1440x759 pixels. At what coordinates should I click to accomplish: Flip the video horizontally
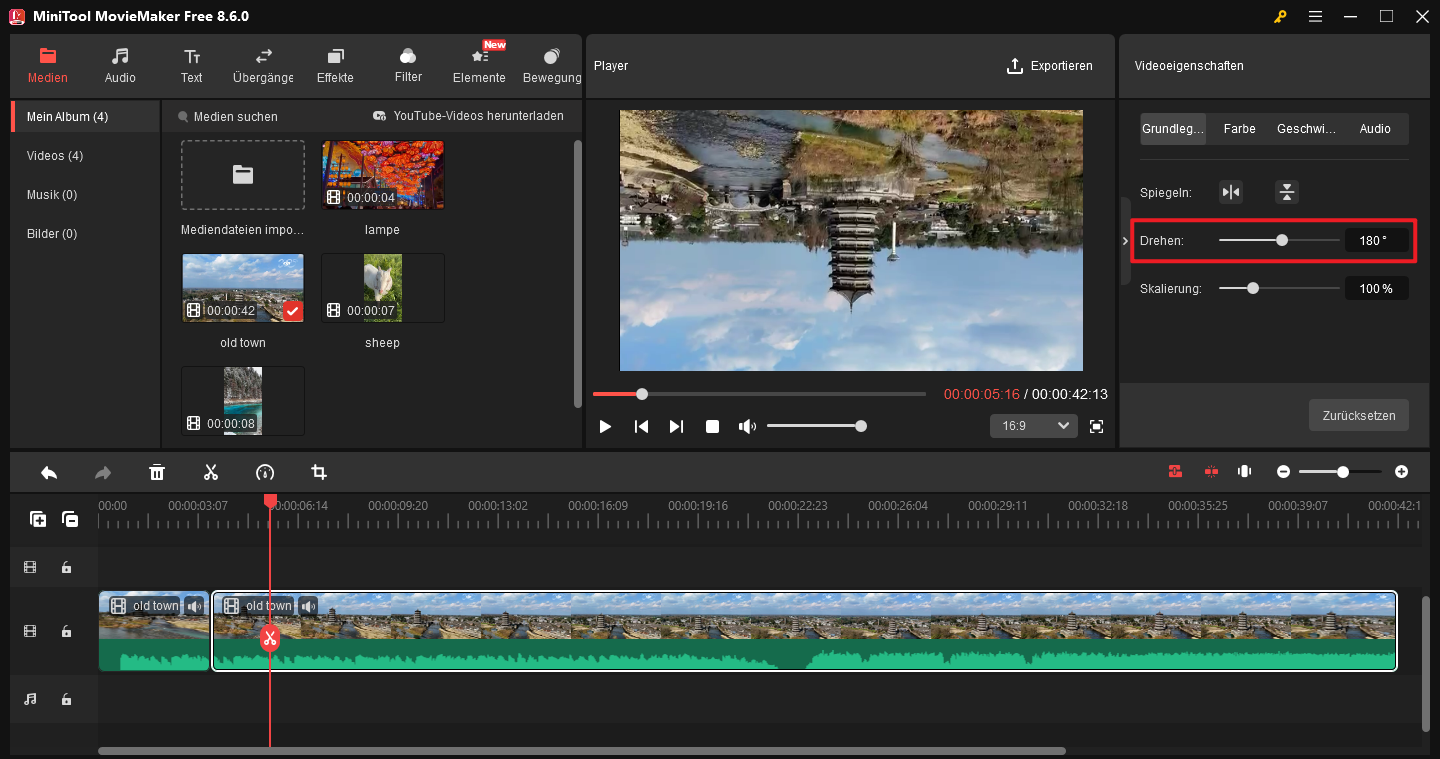point(1231,191)
